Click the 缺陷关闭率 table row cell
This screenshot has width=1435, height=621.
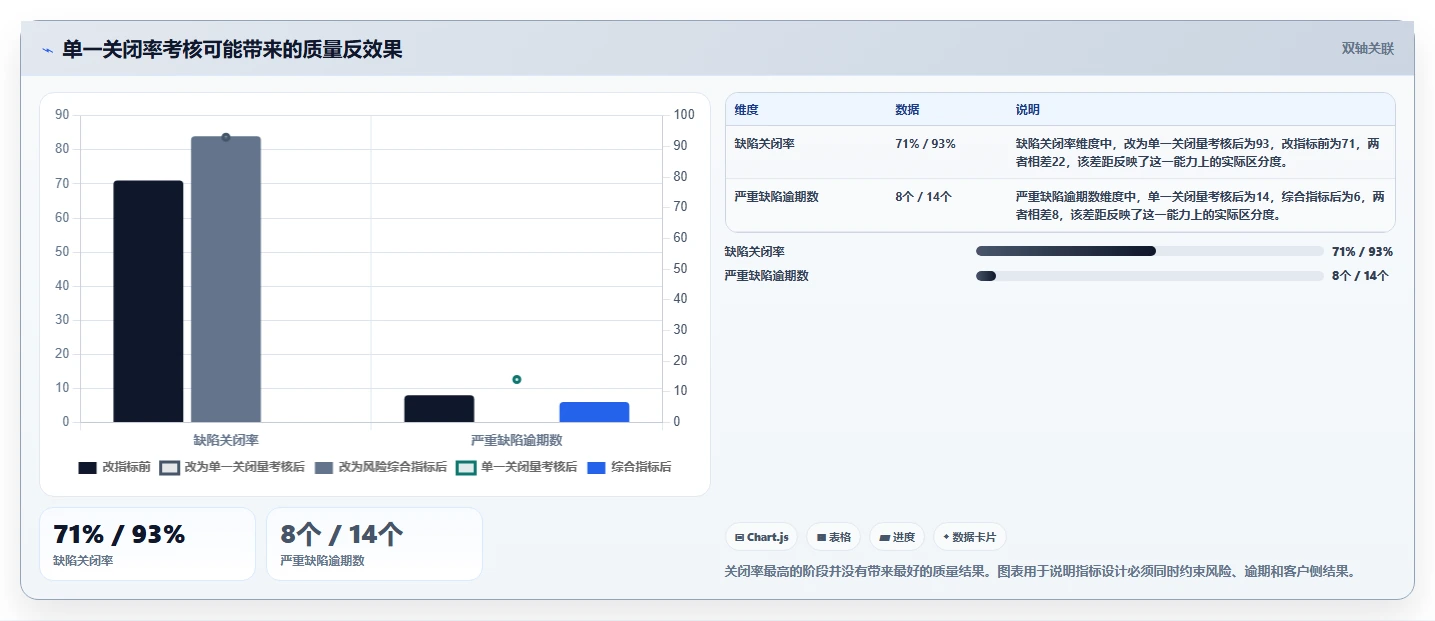(765, 144)
